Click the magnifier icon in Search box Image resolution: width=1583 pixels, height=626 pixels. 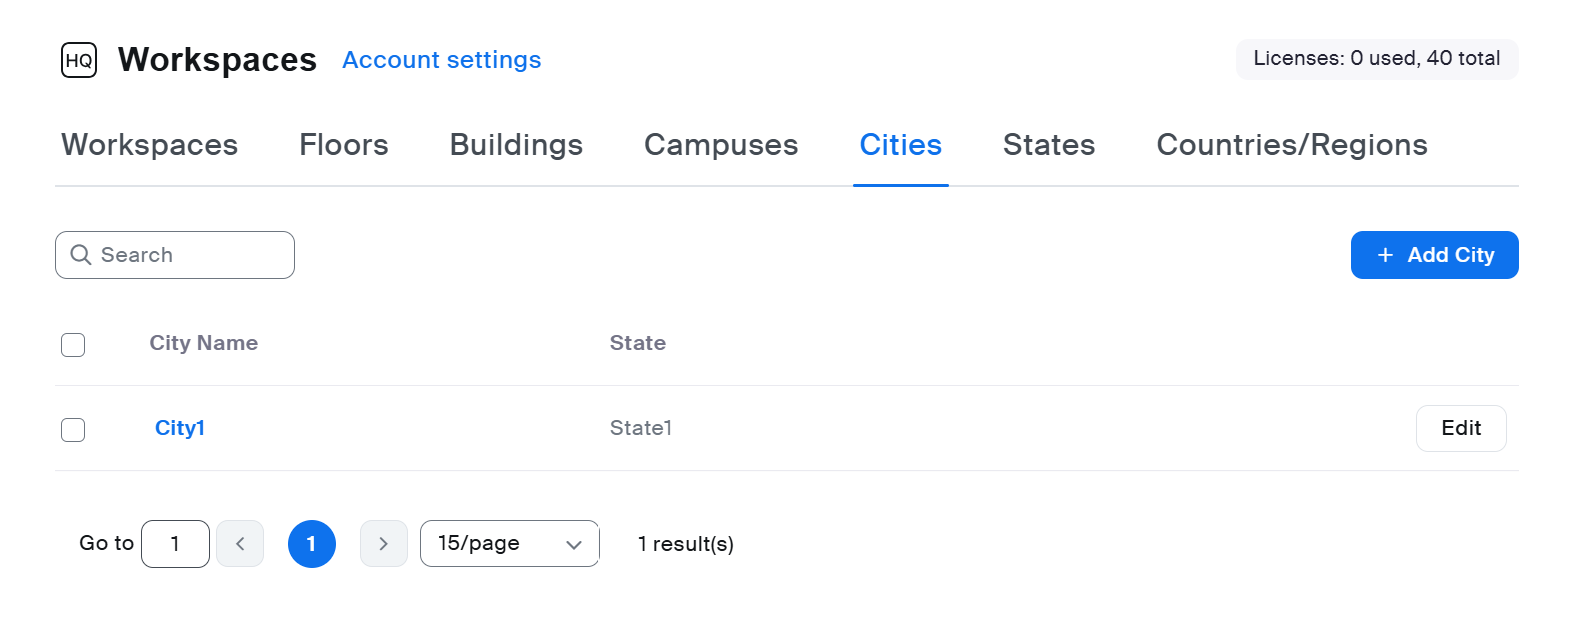81,255
